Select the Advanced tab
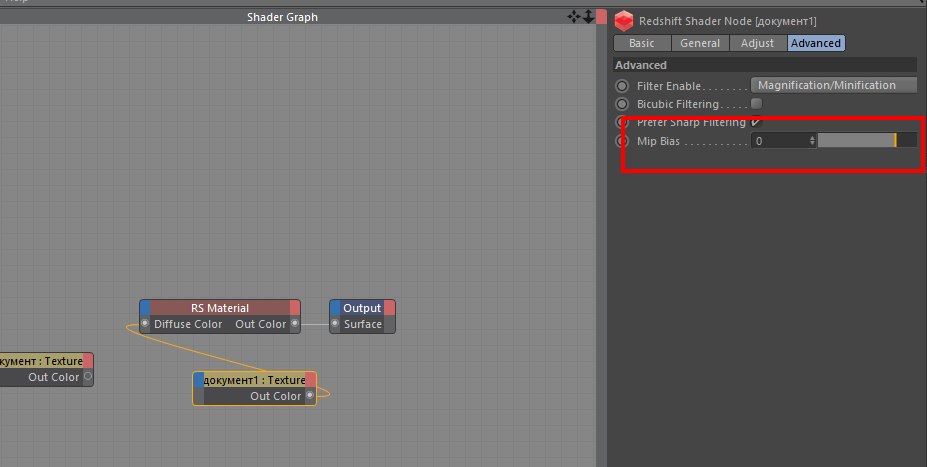The image size is (927, 467). (816, 43)
